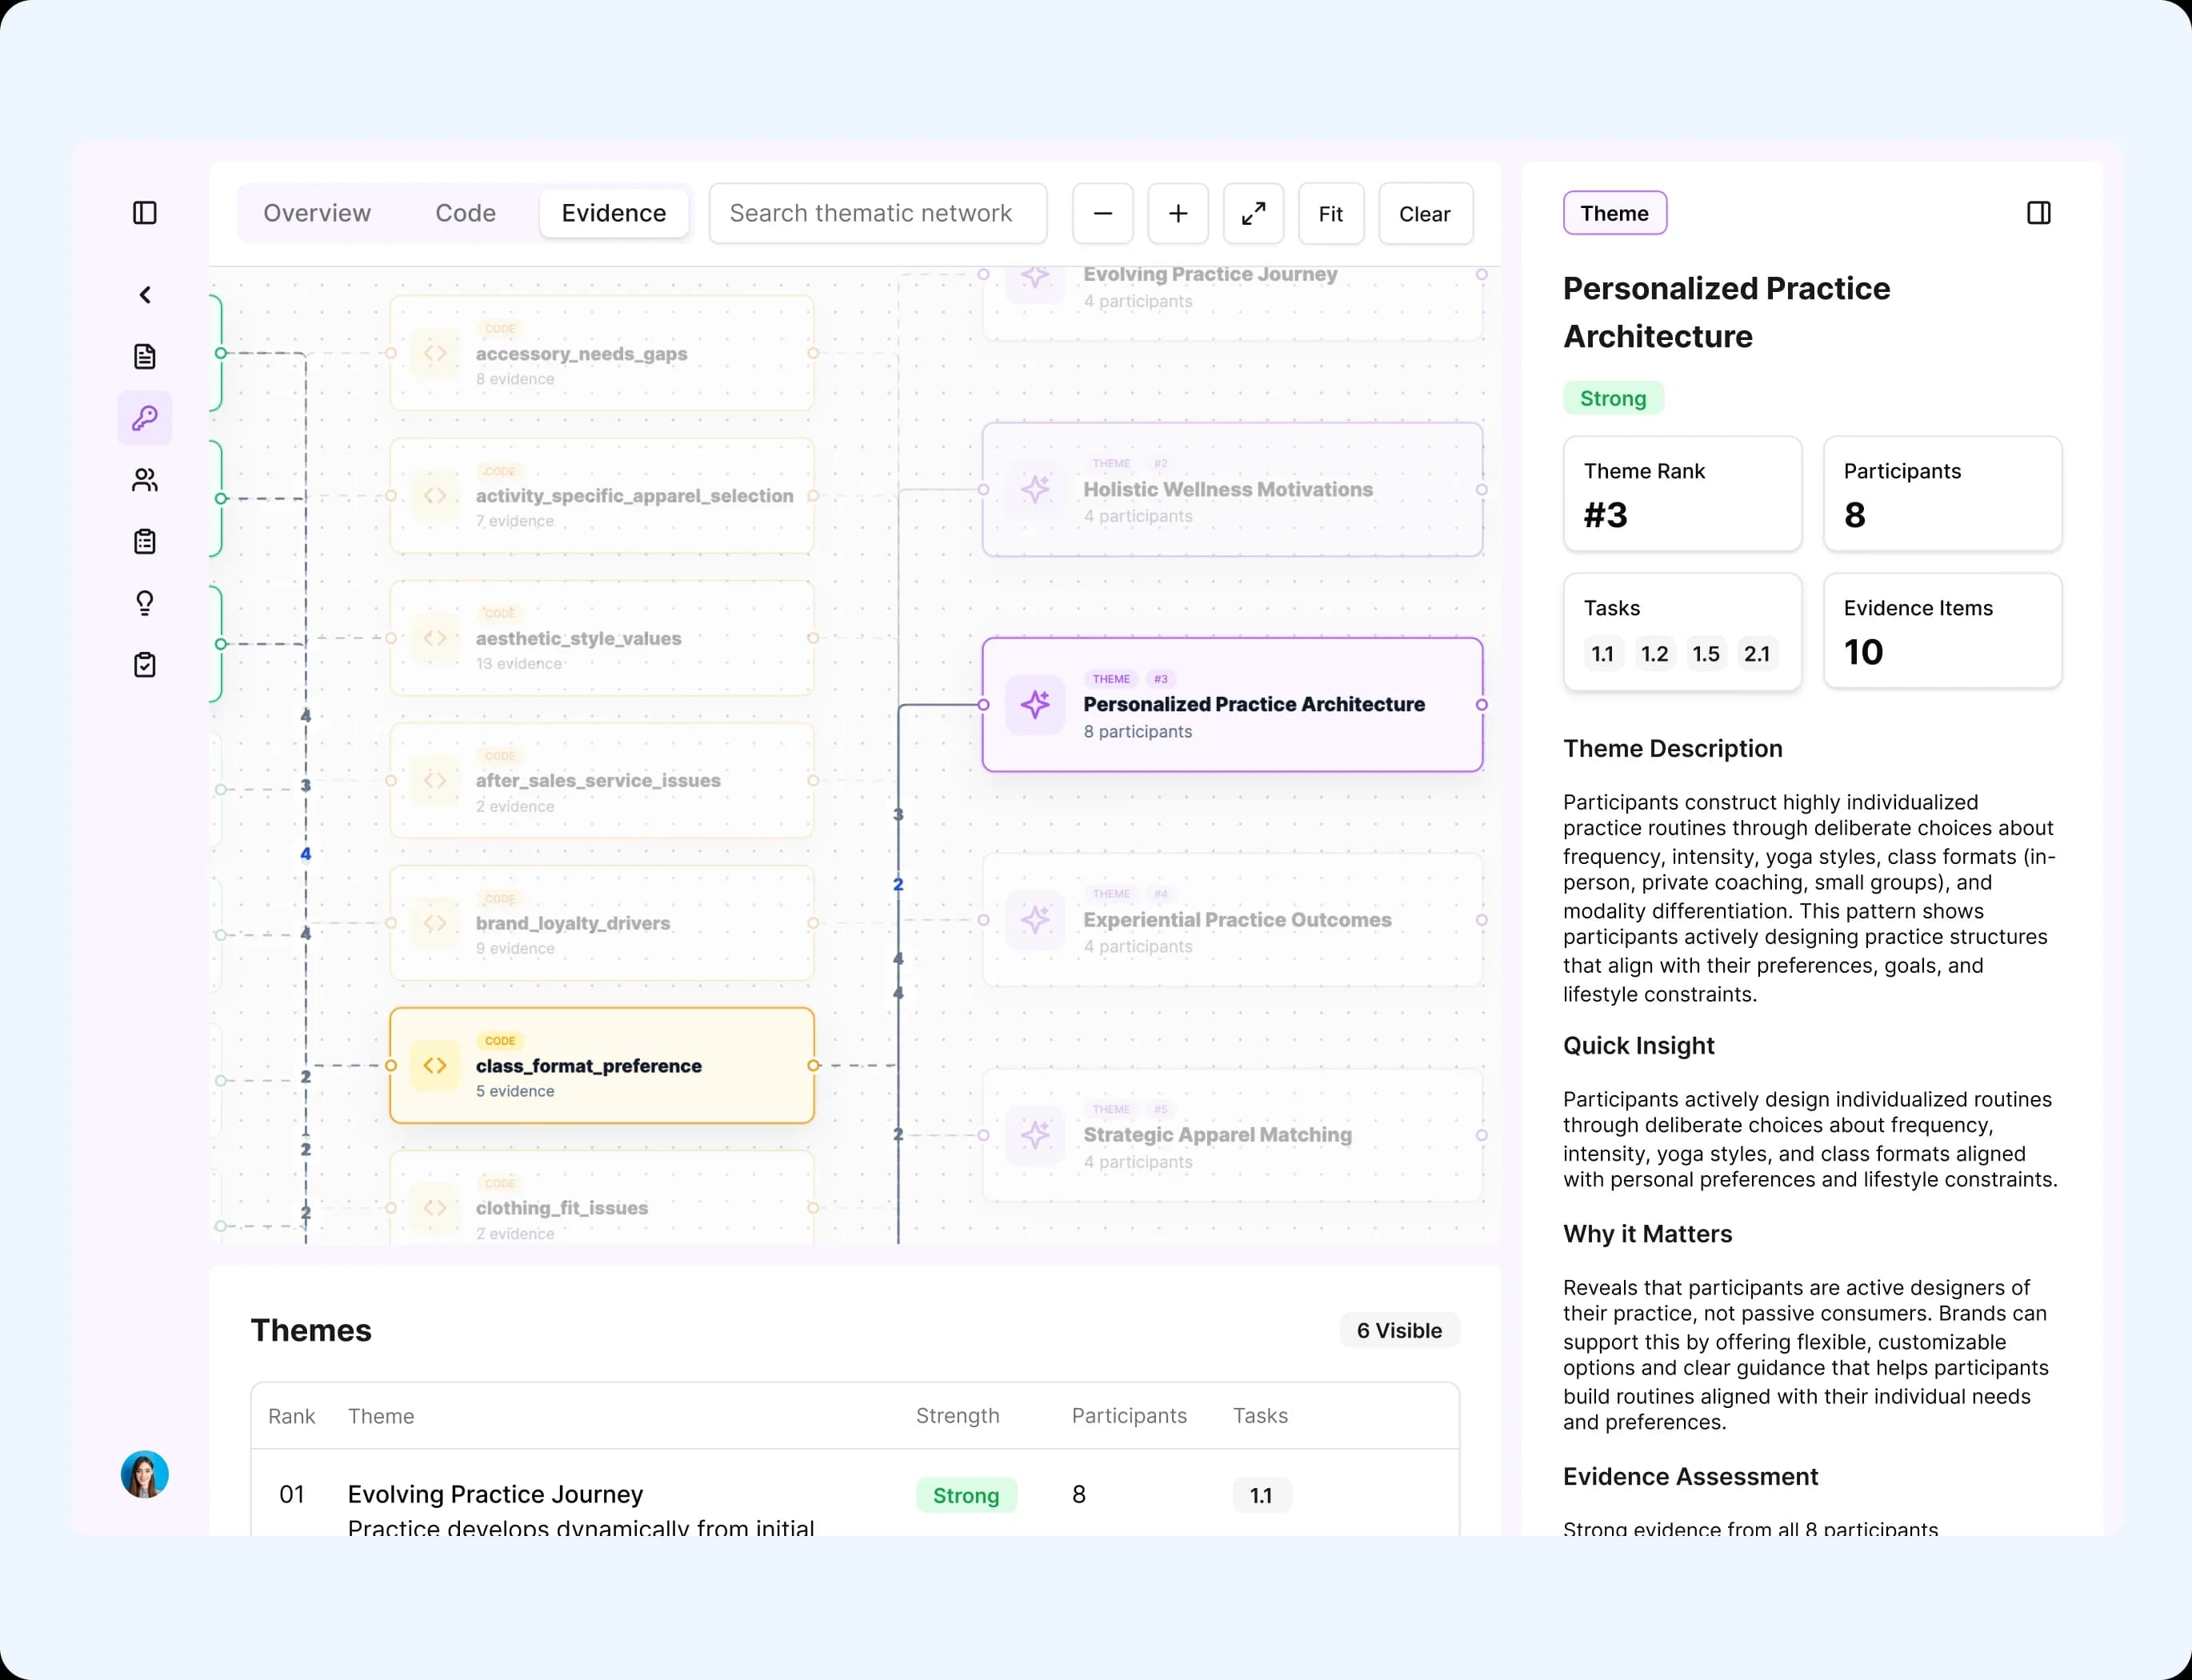
Task: Click the code icon on accessory_needs_gaps
Action: pos(435,353)
